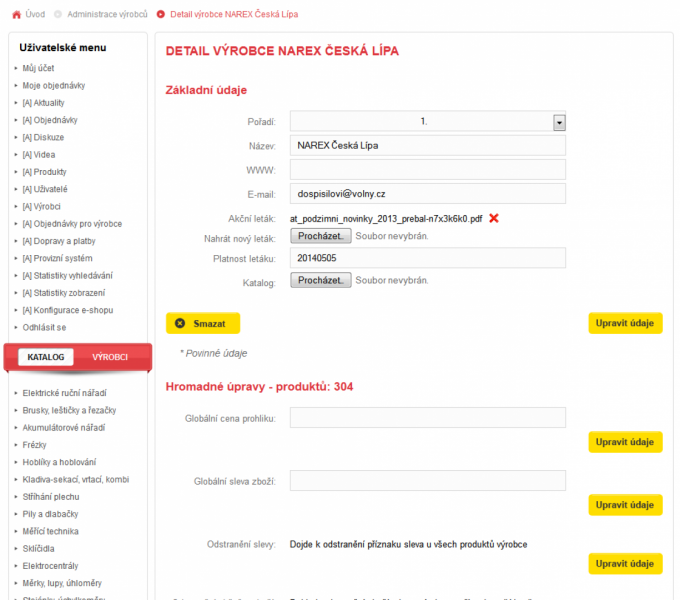Go to Administrace výrobců breadcrumb
The width and height of the screenshot is (680, 600).
107,14
